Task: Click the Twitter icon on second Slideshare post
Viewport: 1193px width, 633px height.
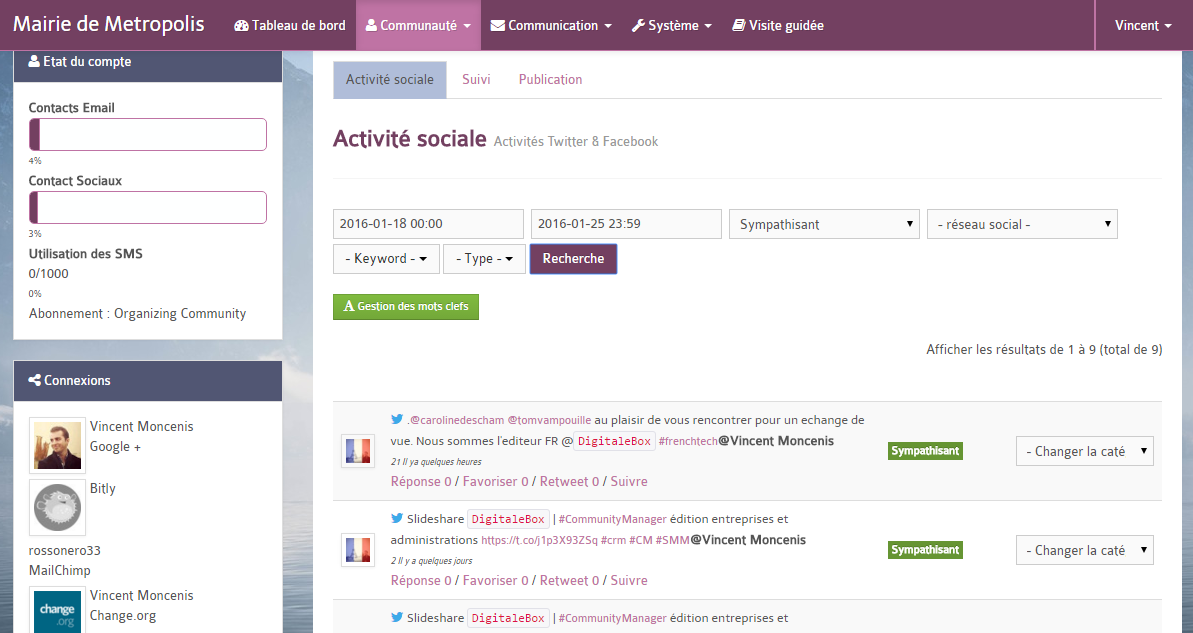Action: [x=397, y=618]
